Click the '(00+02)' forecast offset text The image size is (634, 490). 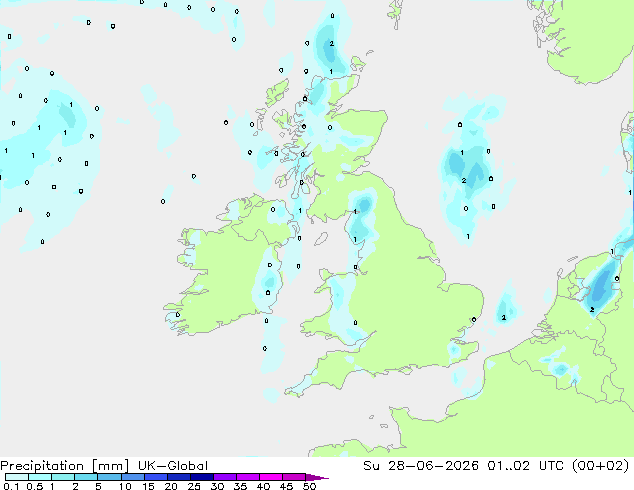tap(600, 466)
